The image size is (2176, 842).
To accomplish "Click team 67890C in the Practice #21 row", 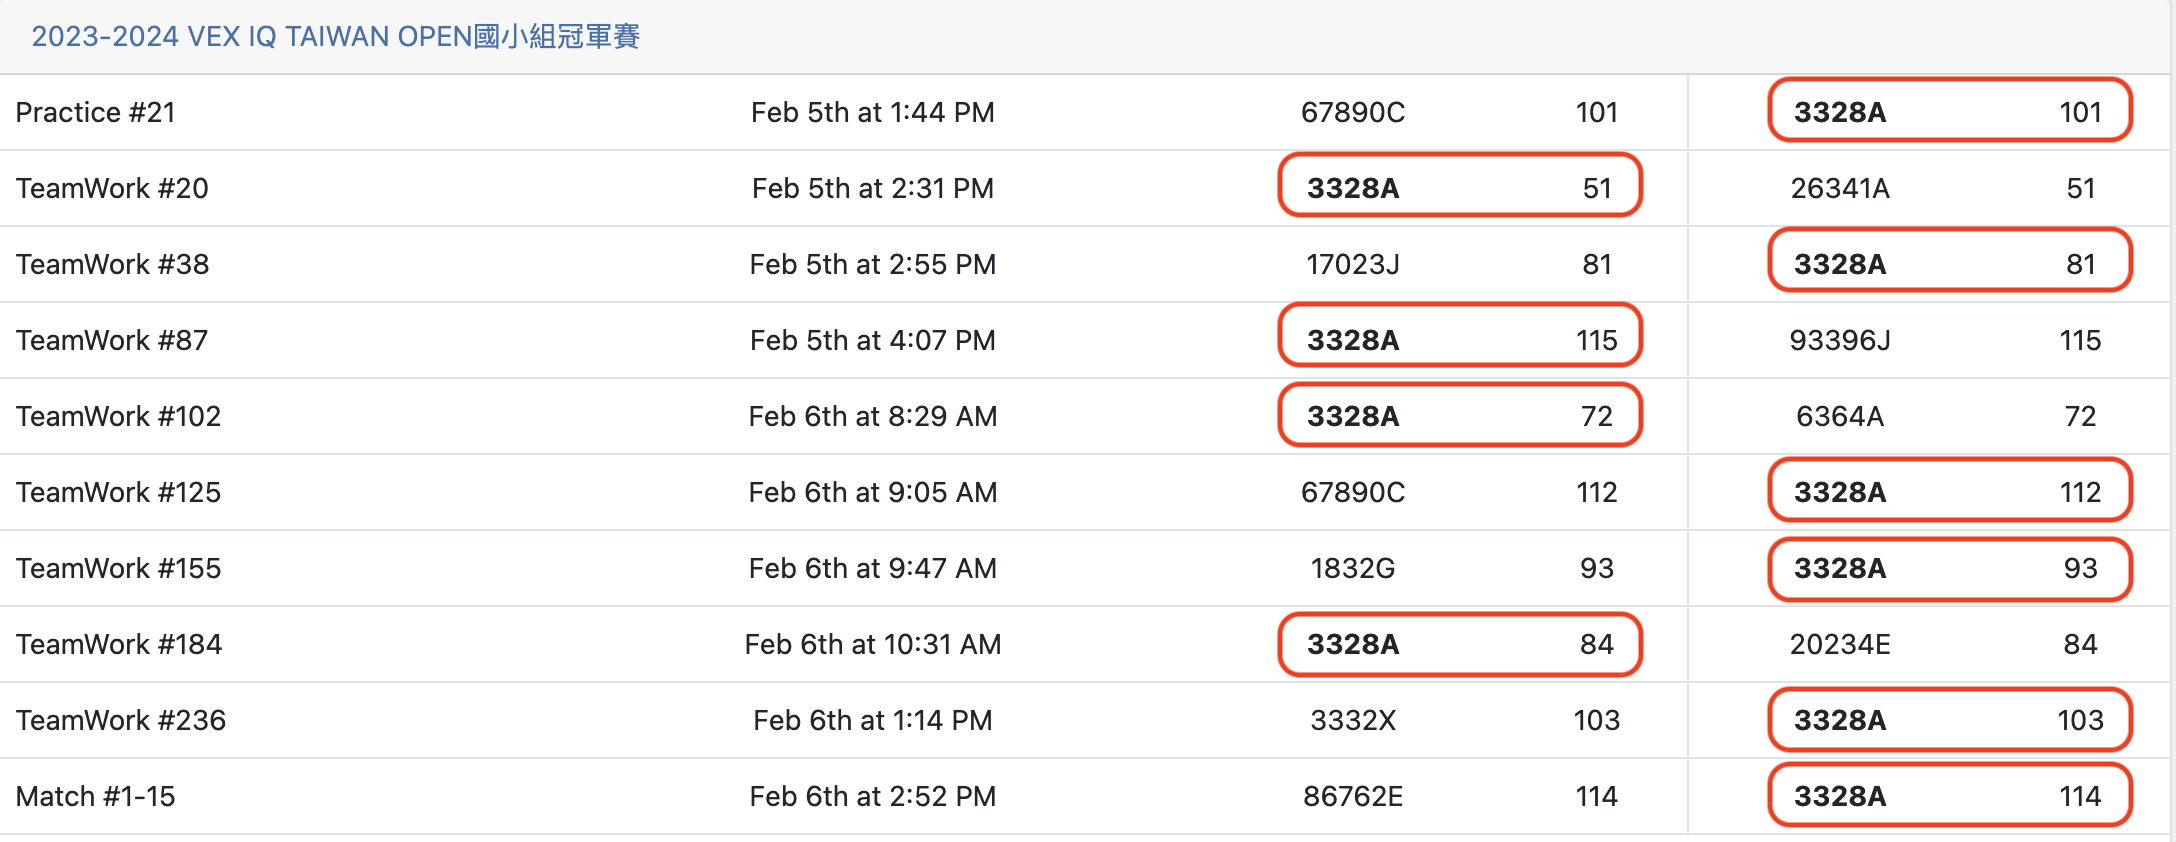I will coord(1352,112).
